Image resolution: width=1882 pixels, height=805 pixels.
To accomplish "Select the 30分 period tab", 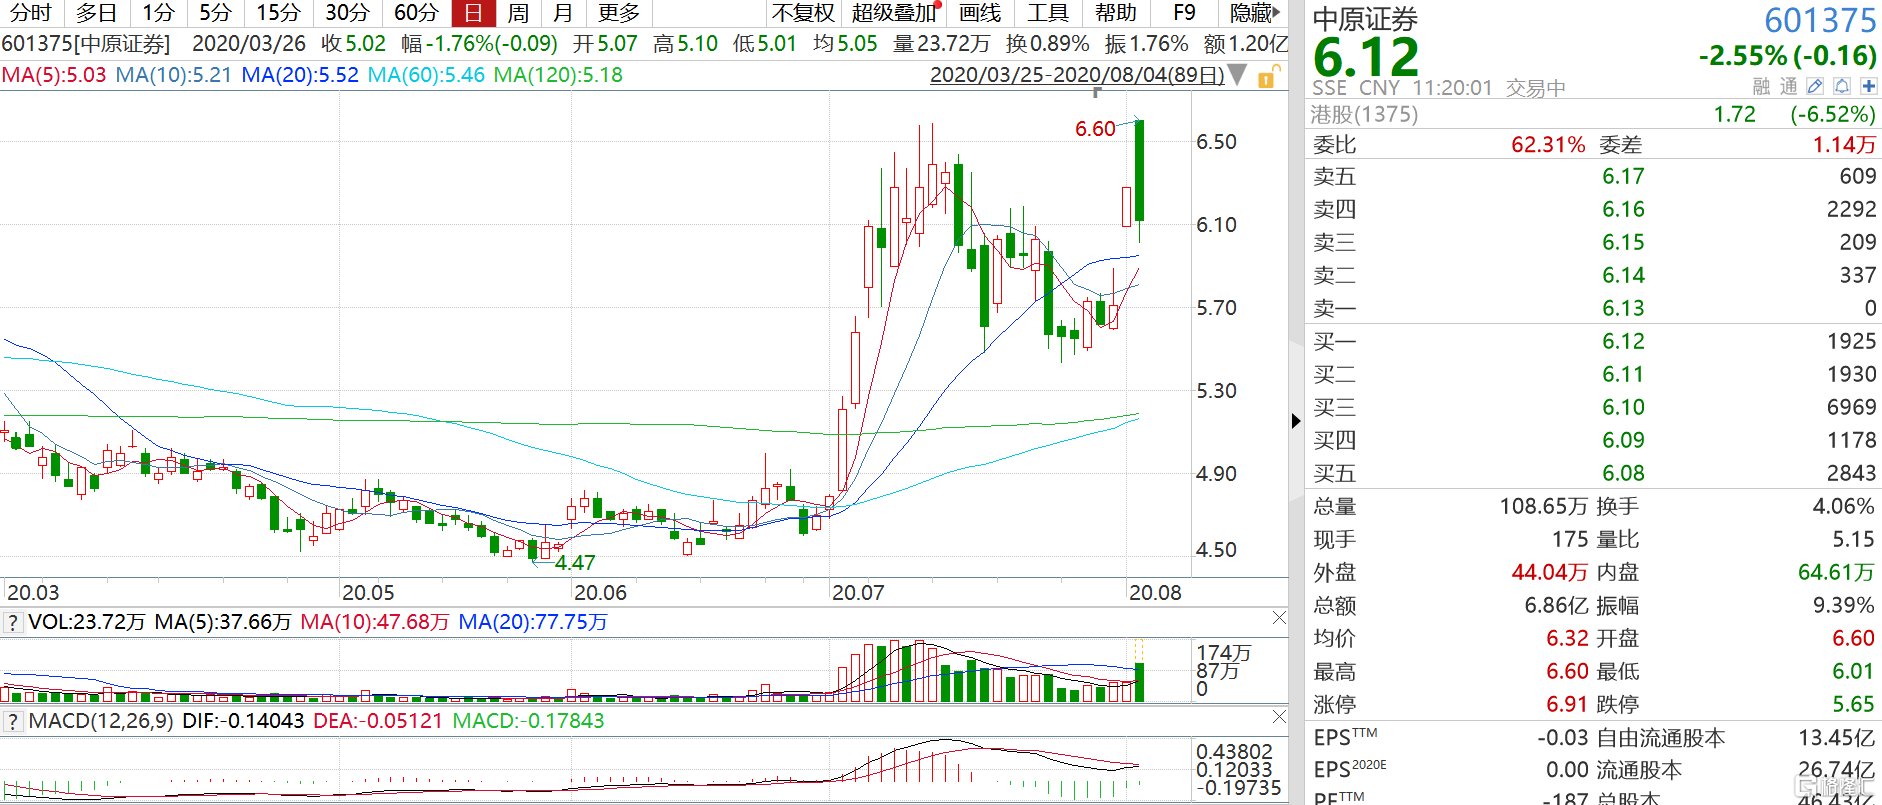I will pos(347,13).
